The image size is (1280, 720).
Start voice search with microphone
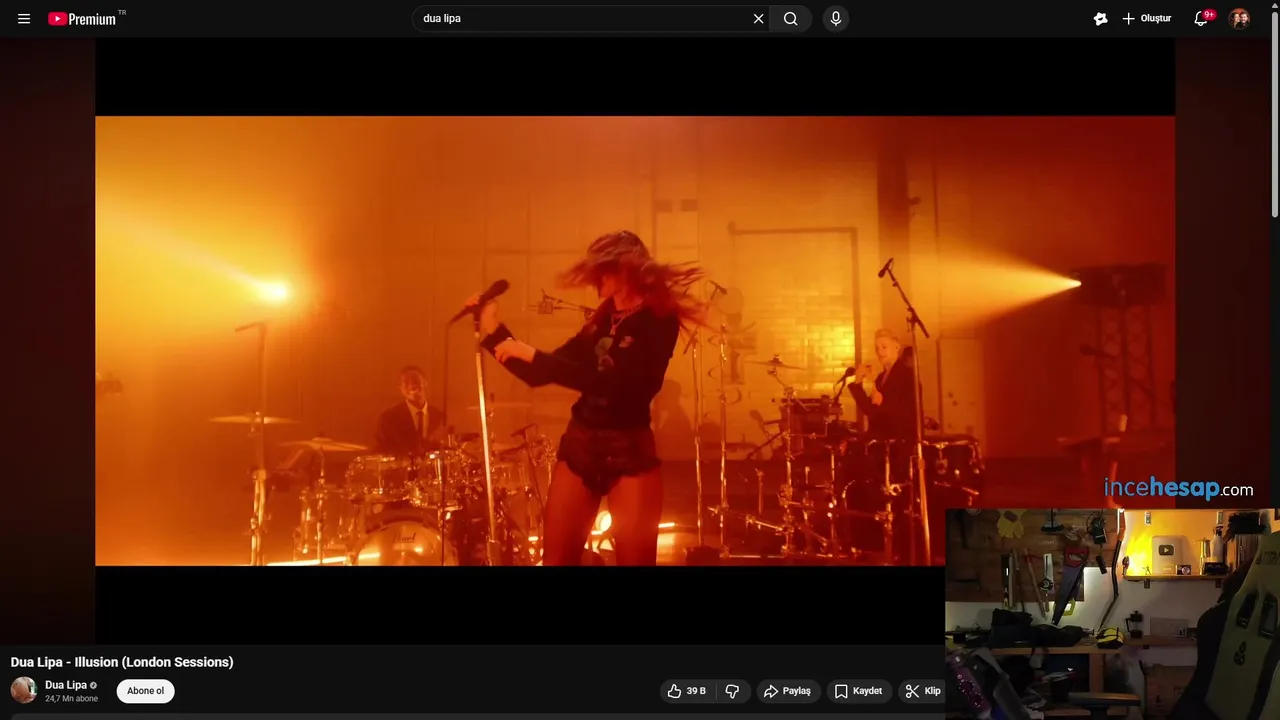coord(836,18)
